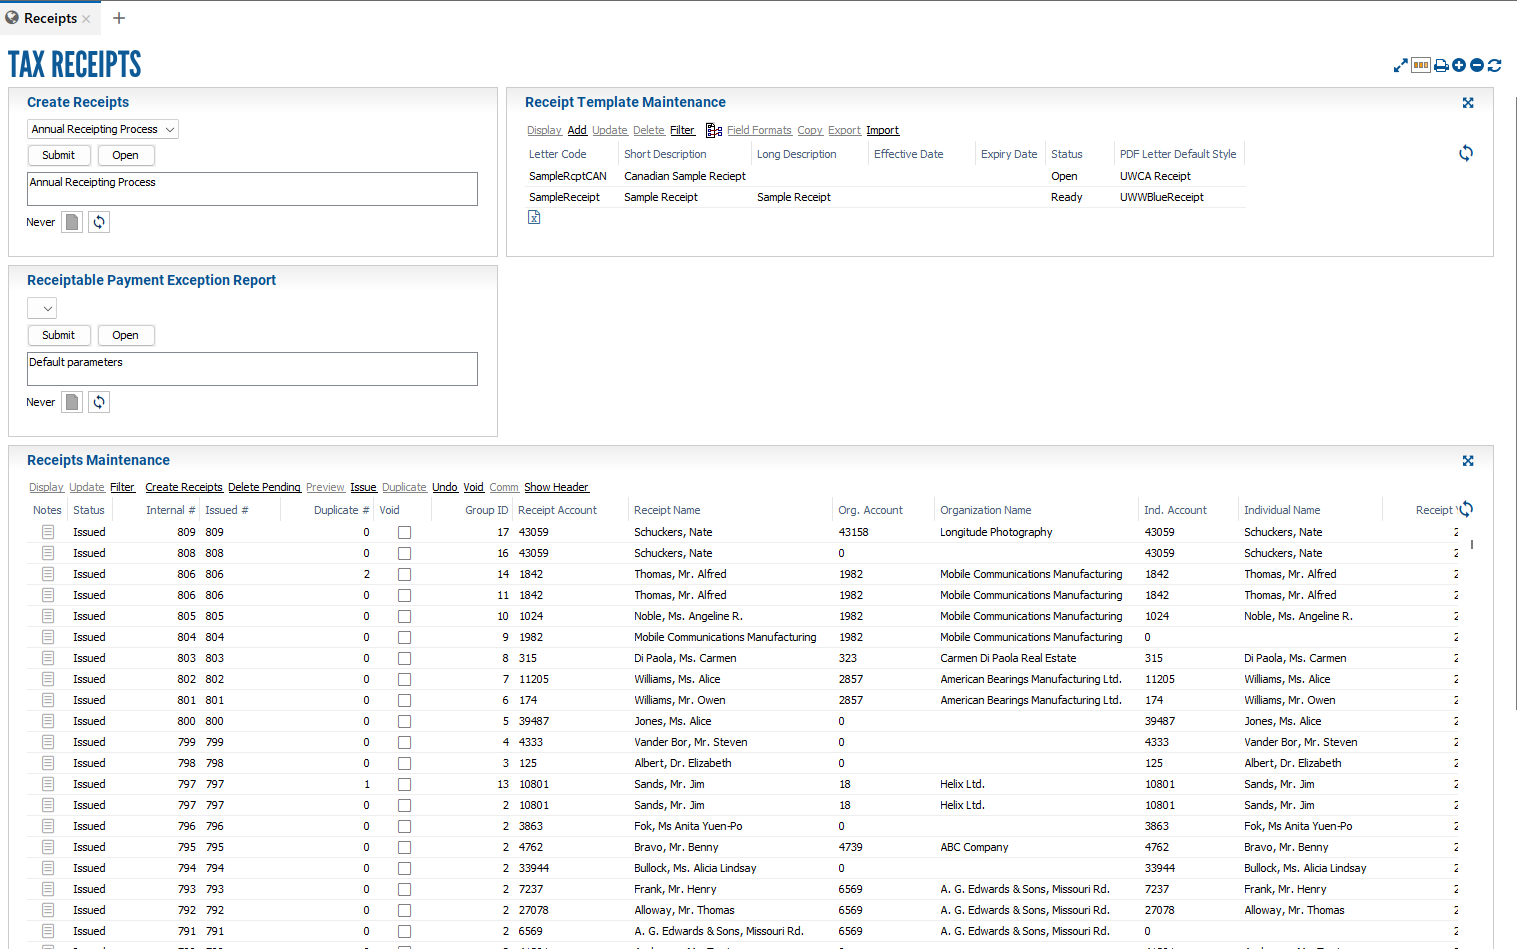Viewport: 1517px width, 949px height.
Task: Tick Void checkbox for receipt 801
Action: point(404,701)
